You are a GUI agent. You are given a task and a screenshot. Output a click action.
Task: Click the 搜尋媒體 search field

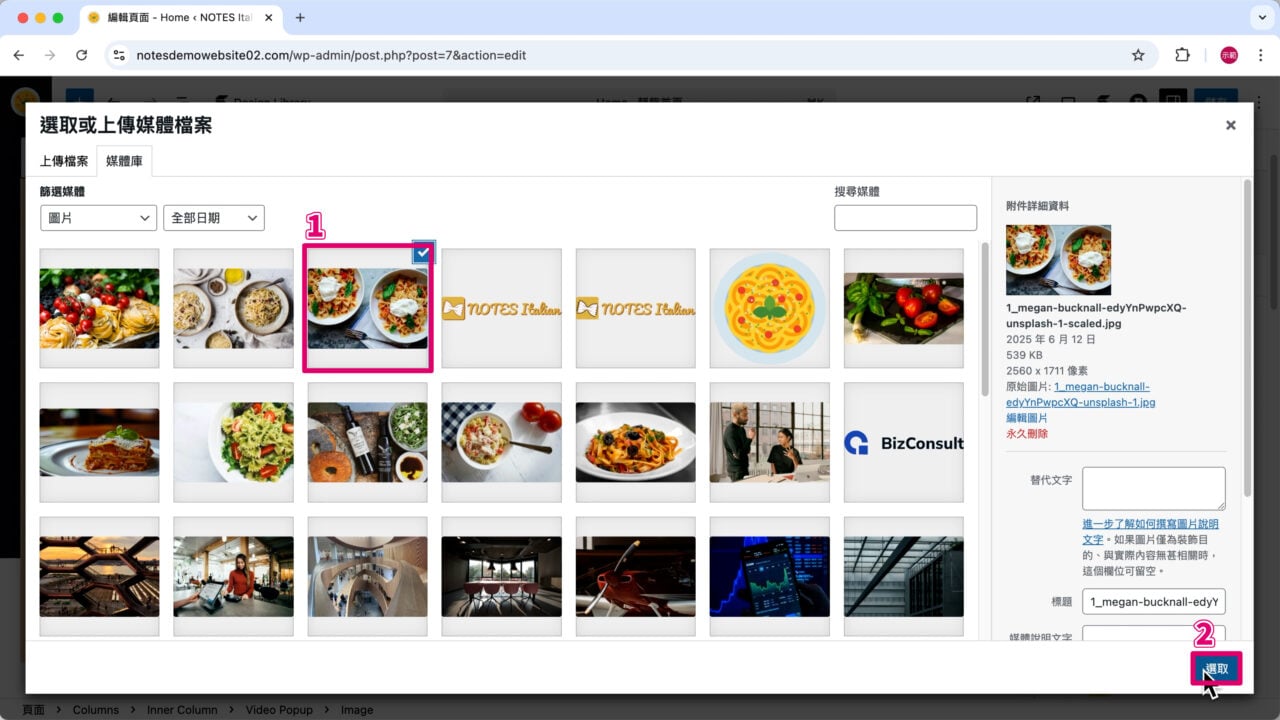(905, 218)
